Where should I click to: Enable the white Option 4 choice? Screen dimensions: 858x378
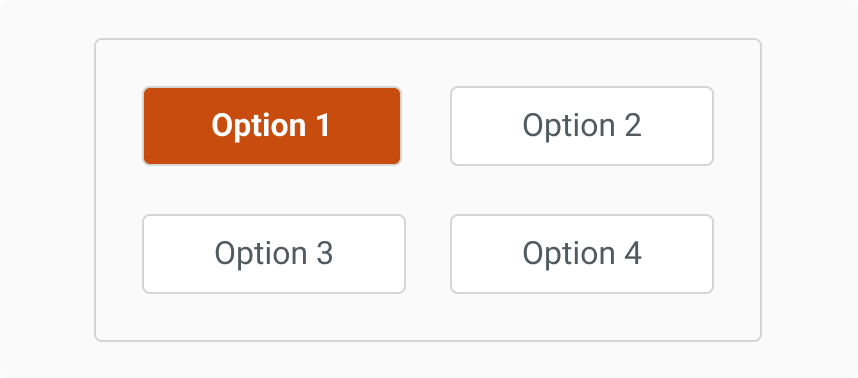click(582, 254)
